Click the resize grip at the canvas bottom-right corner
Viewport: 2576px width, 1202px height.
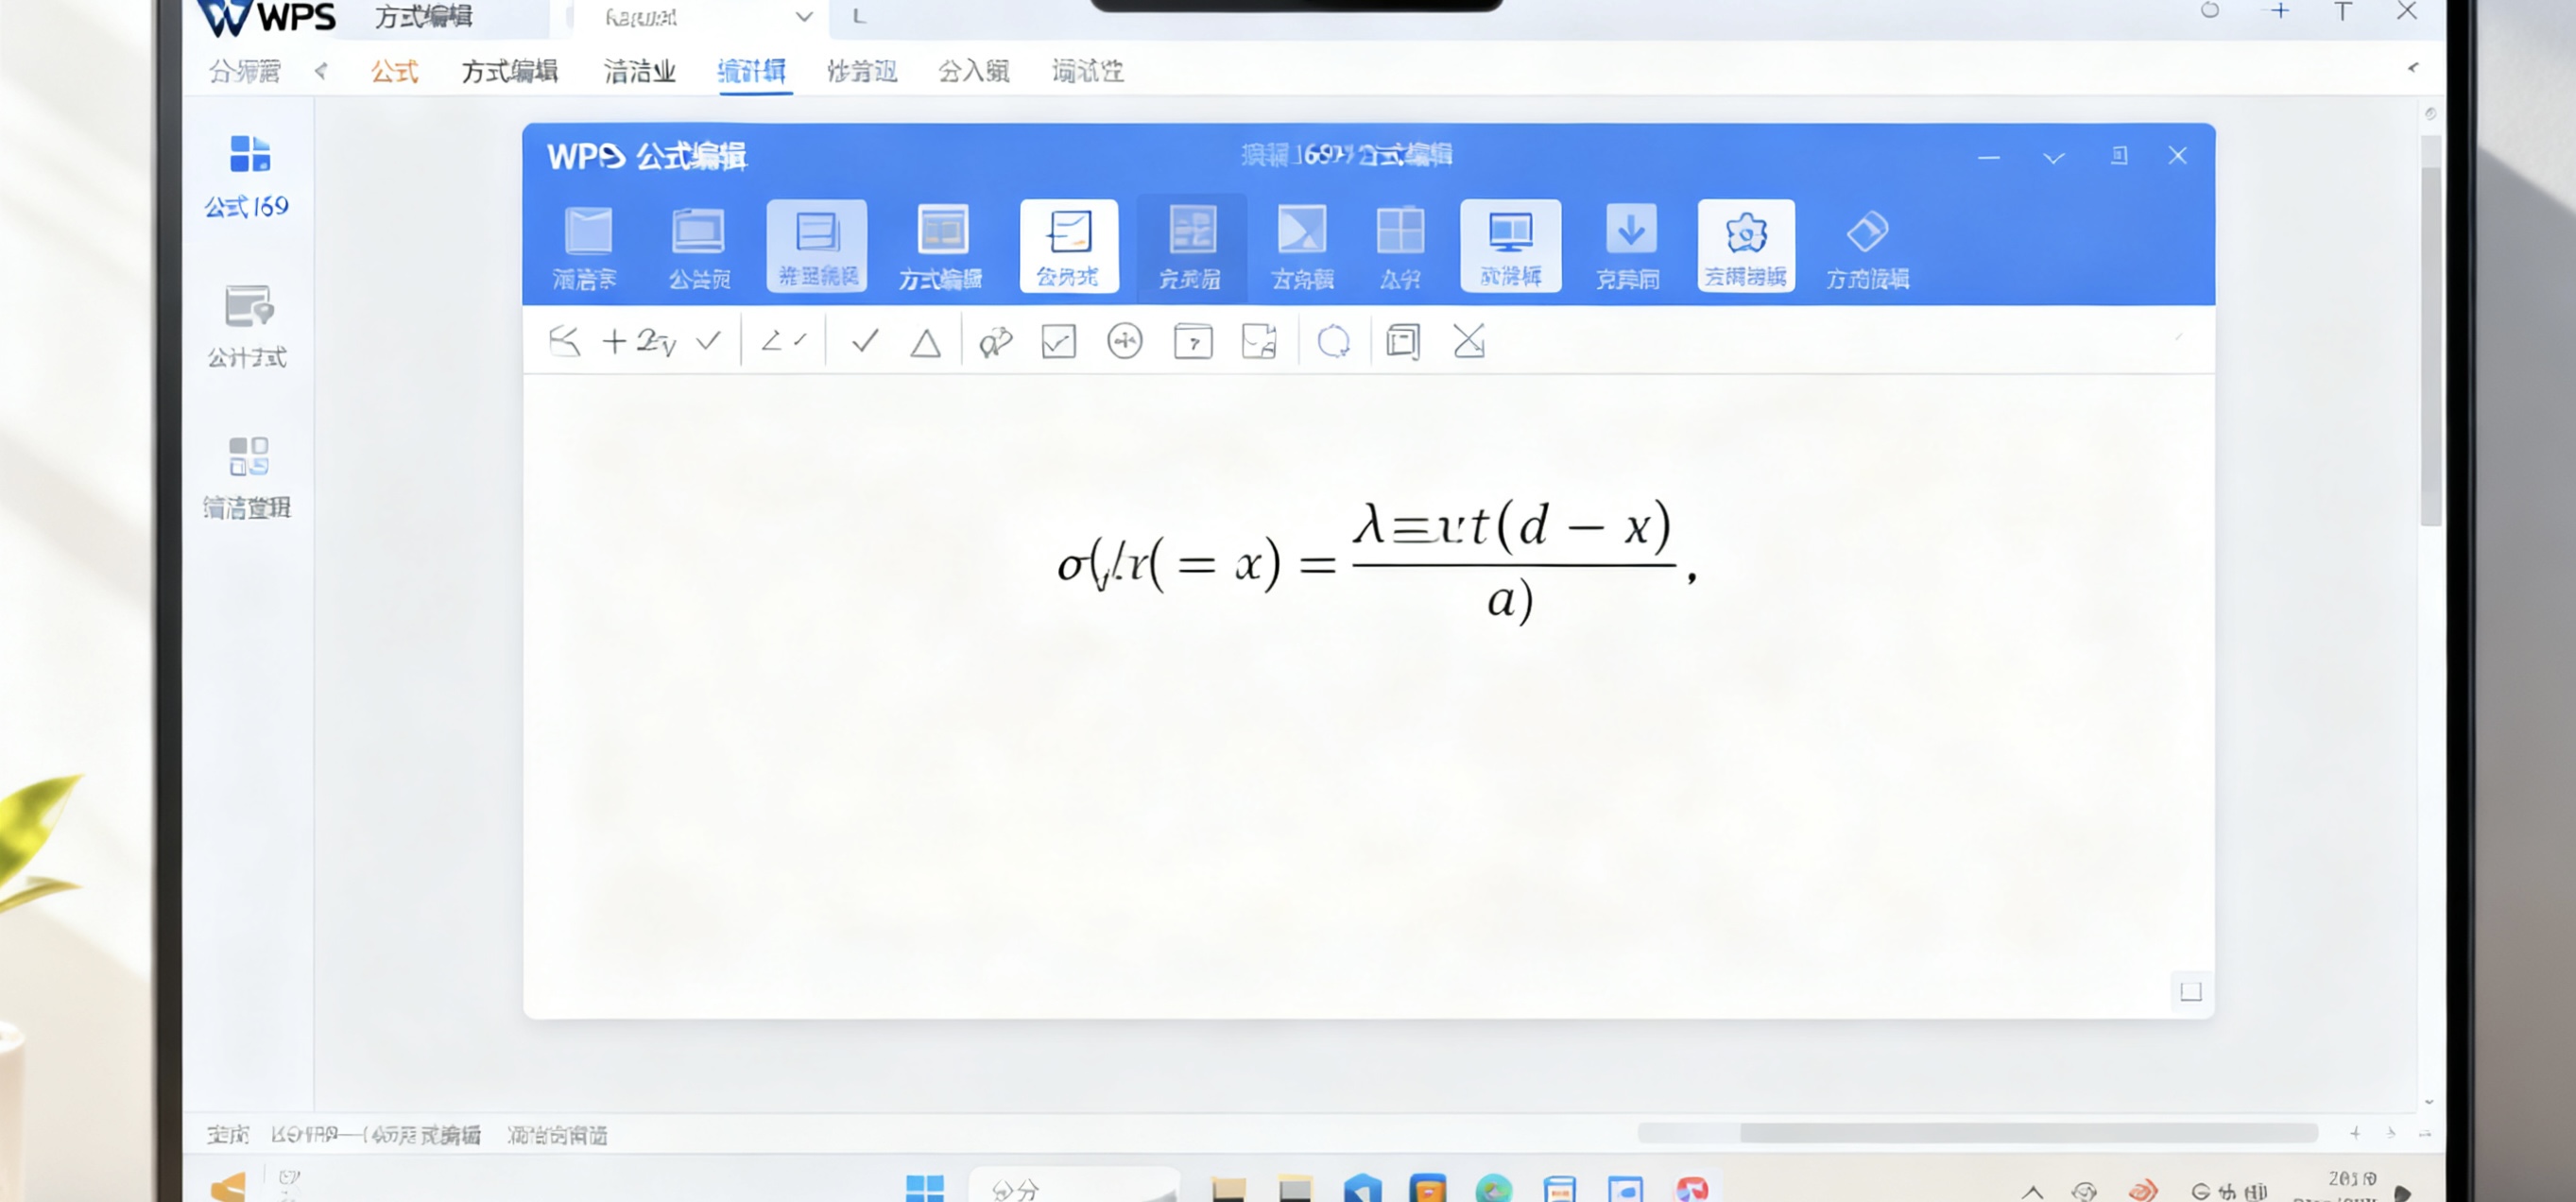point(2190,991)
